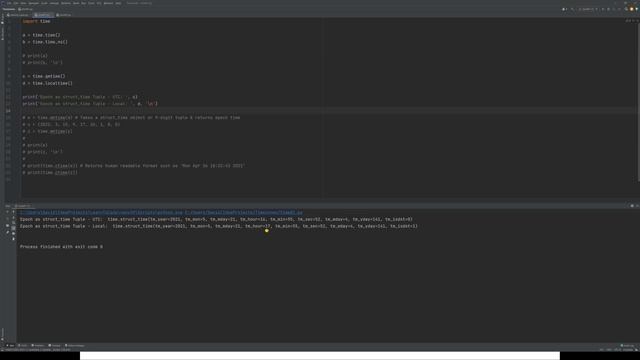The image size is (640, 360).
Task: Click the 'import time' code line
Action: click(36, 21)
